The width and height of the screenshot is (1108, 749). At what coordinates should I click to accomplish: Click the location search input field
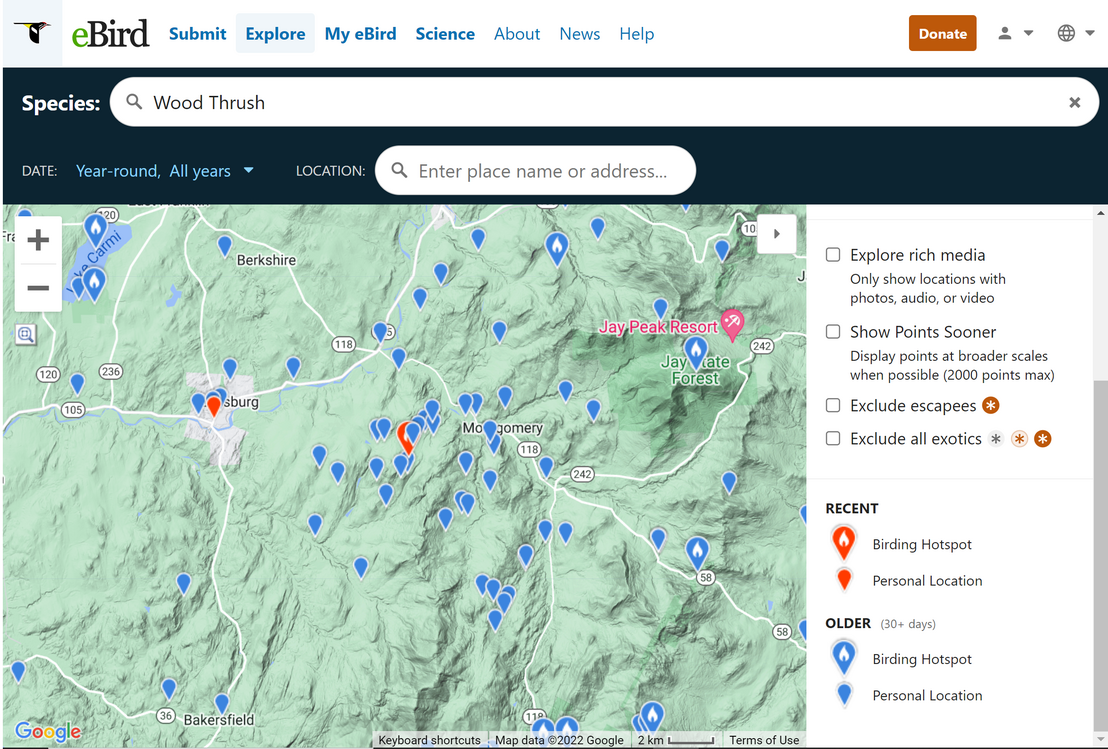[535, 170]
